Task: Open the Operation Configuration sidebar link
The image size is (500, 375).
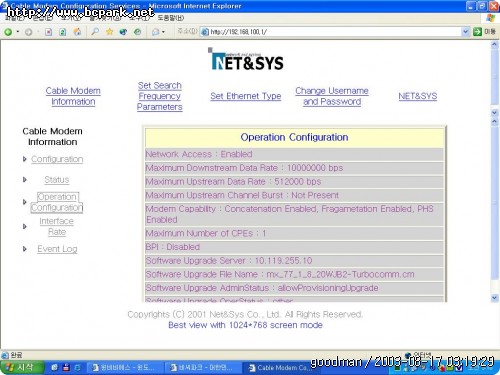Action: [x=57, y=202]
